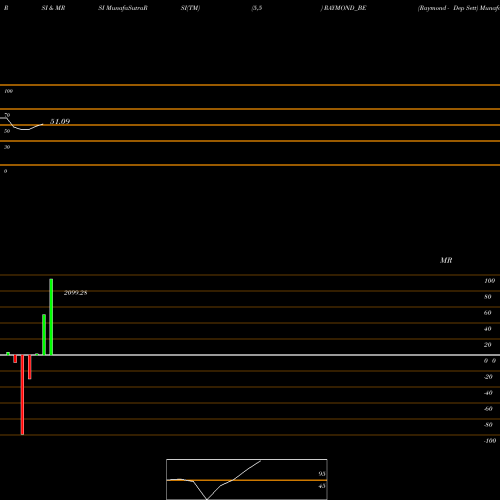The image size is (500, 500).
Task: Select the 'SI MunafaSutraR' header text
Action: click(x=123, y=8)
